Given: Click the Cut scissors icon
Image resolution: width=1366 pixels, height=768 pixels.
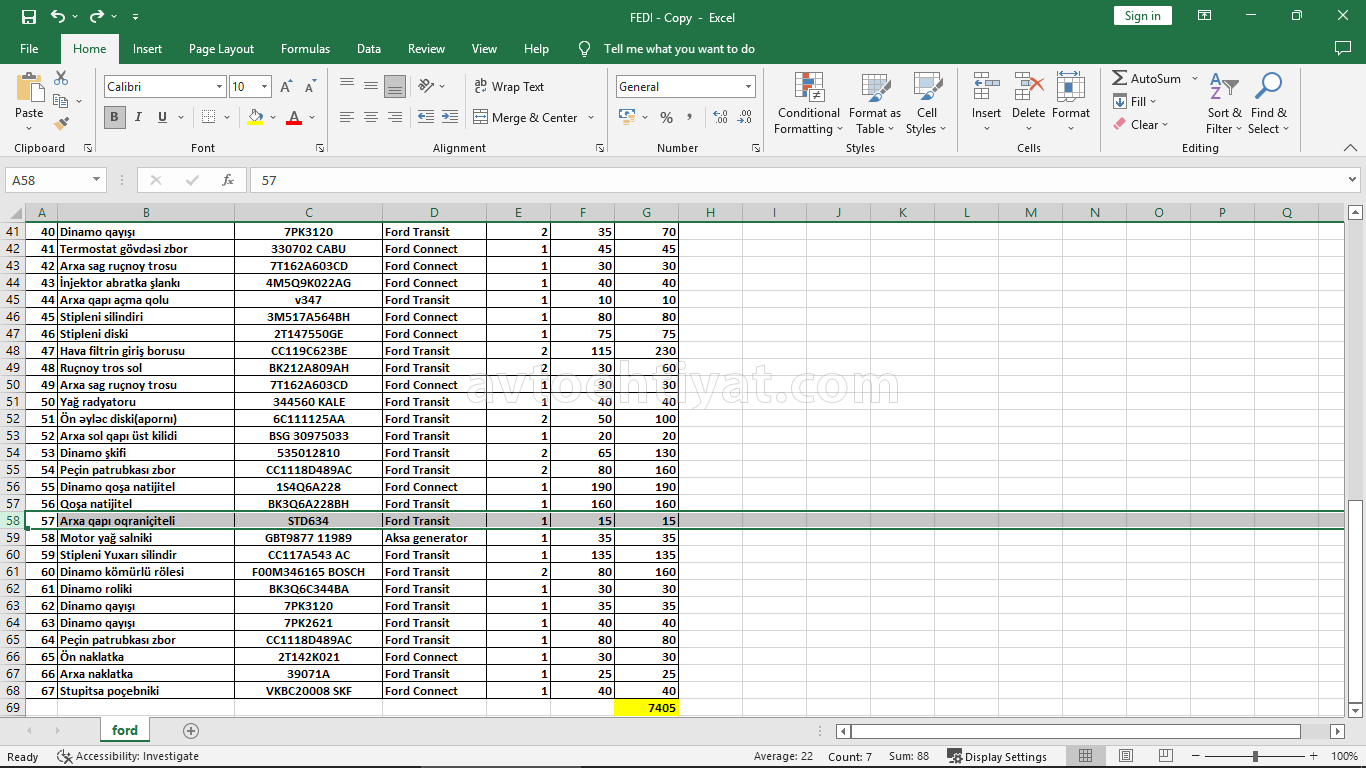Looking at the screenshot, I should click(x=61, y=78).
